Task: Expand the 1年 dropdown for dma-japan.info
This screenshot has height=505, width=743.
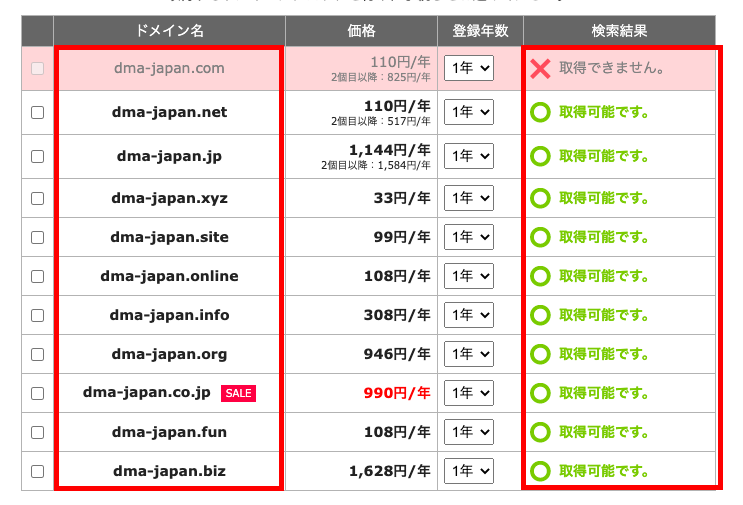Action: coord(469,315)
